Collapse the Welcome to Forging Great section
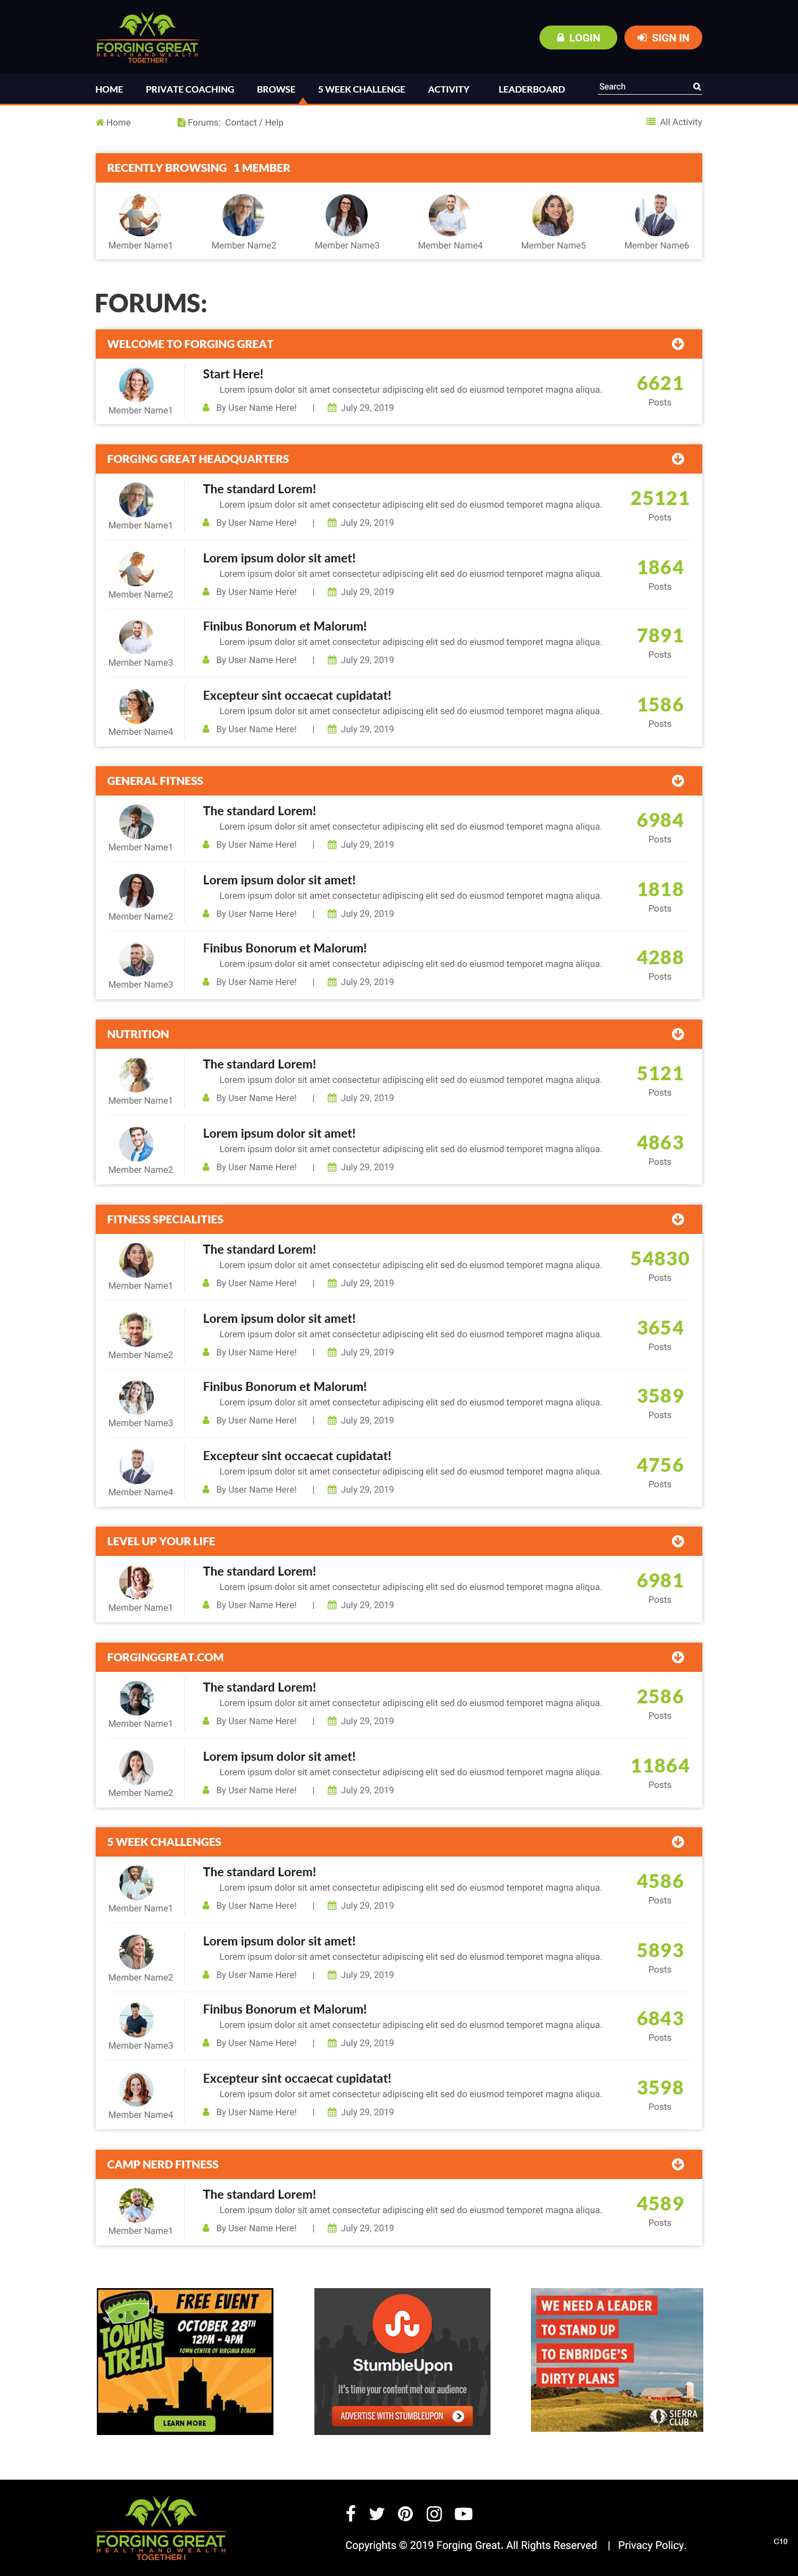 coord(678,344)
